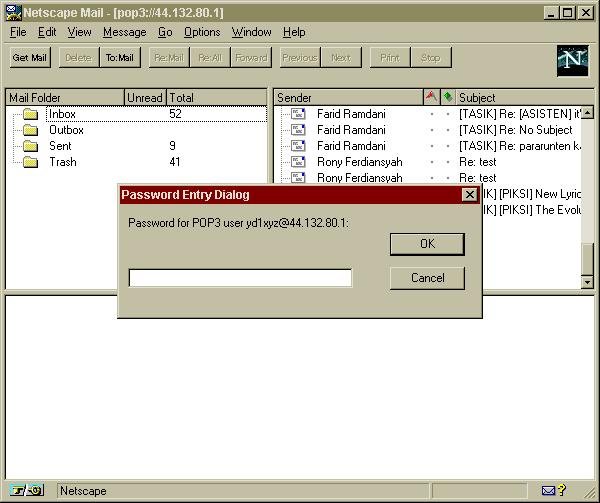Click the Delete toolbar button
The image size is (600, 503).
(x=79, y=58)
